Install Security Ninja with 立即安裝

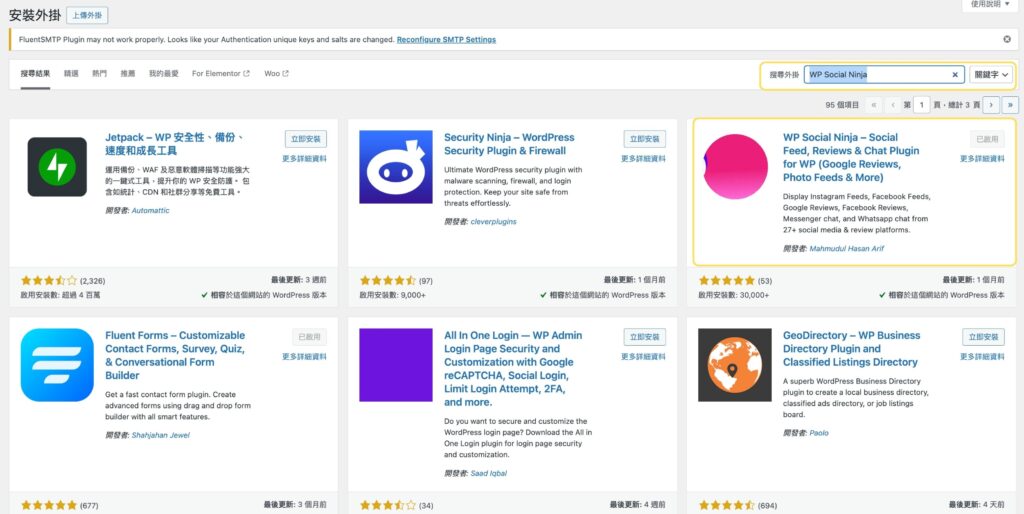pos(645,139)
